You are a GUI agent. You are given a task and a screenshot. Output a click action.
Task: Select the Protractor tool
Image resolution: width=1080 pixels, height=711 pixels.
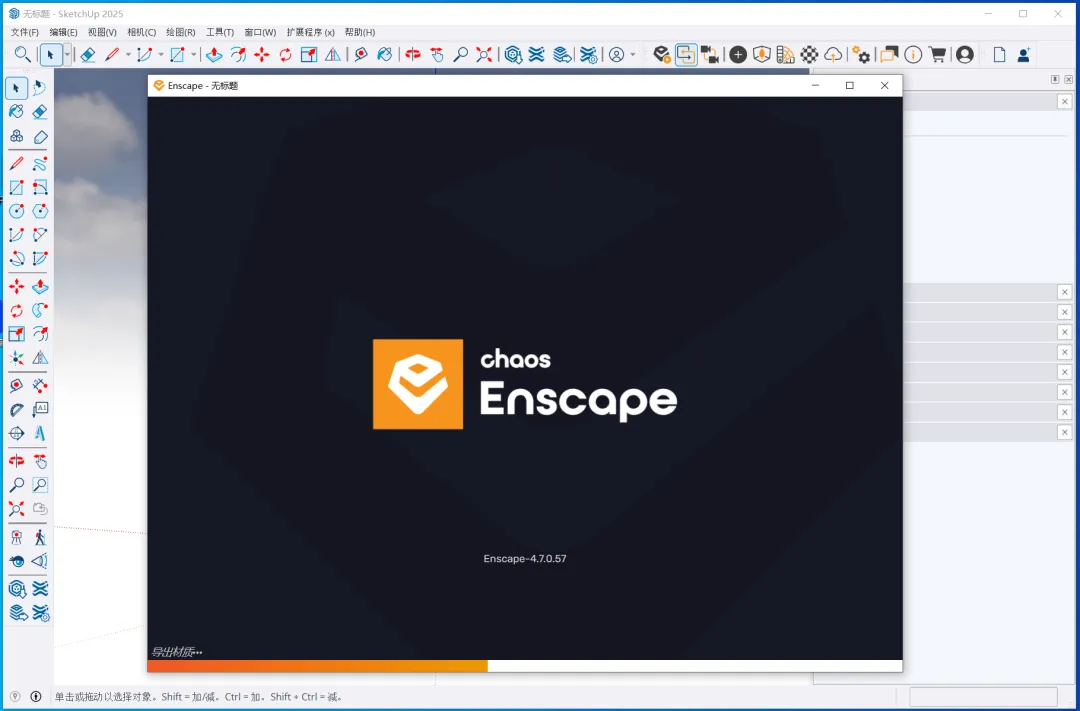17,409
